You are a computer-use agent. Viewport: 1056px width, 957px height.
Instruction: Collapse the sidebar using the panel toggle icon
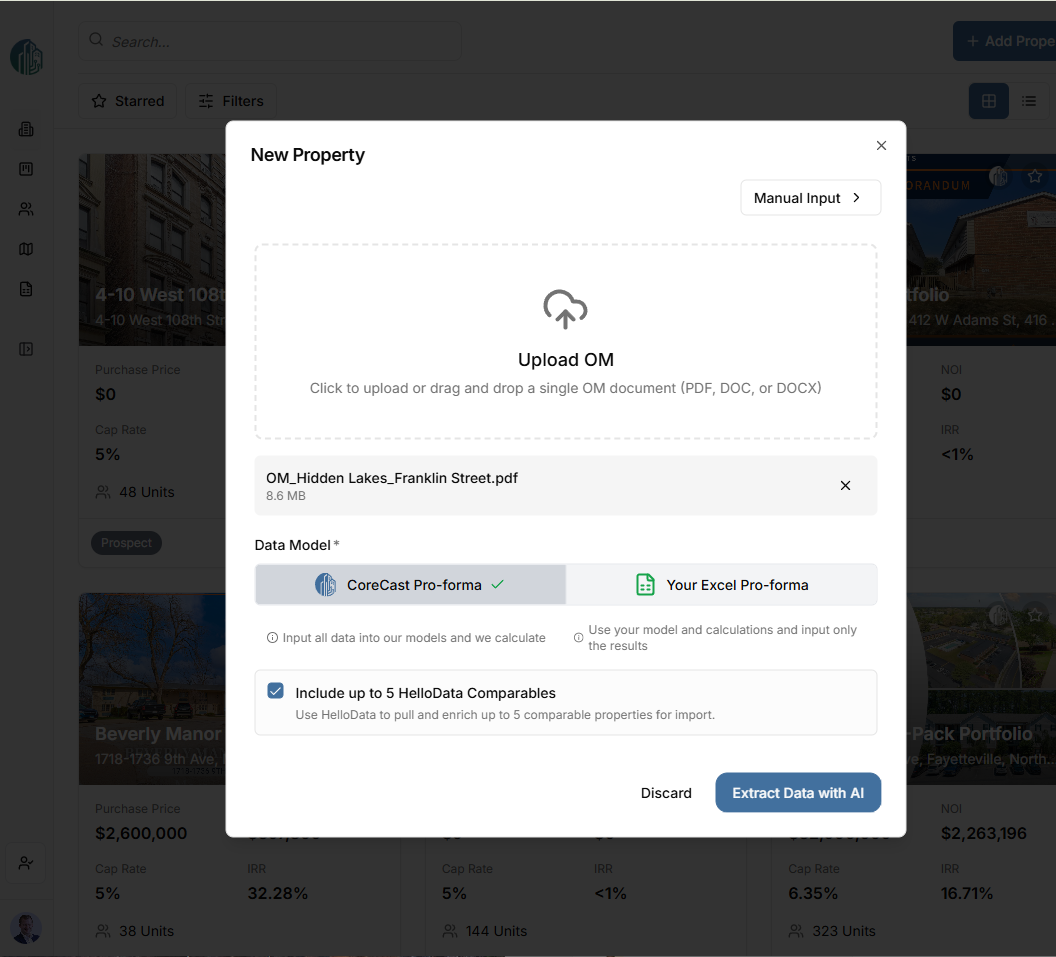click(27, 348)
